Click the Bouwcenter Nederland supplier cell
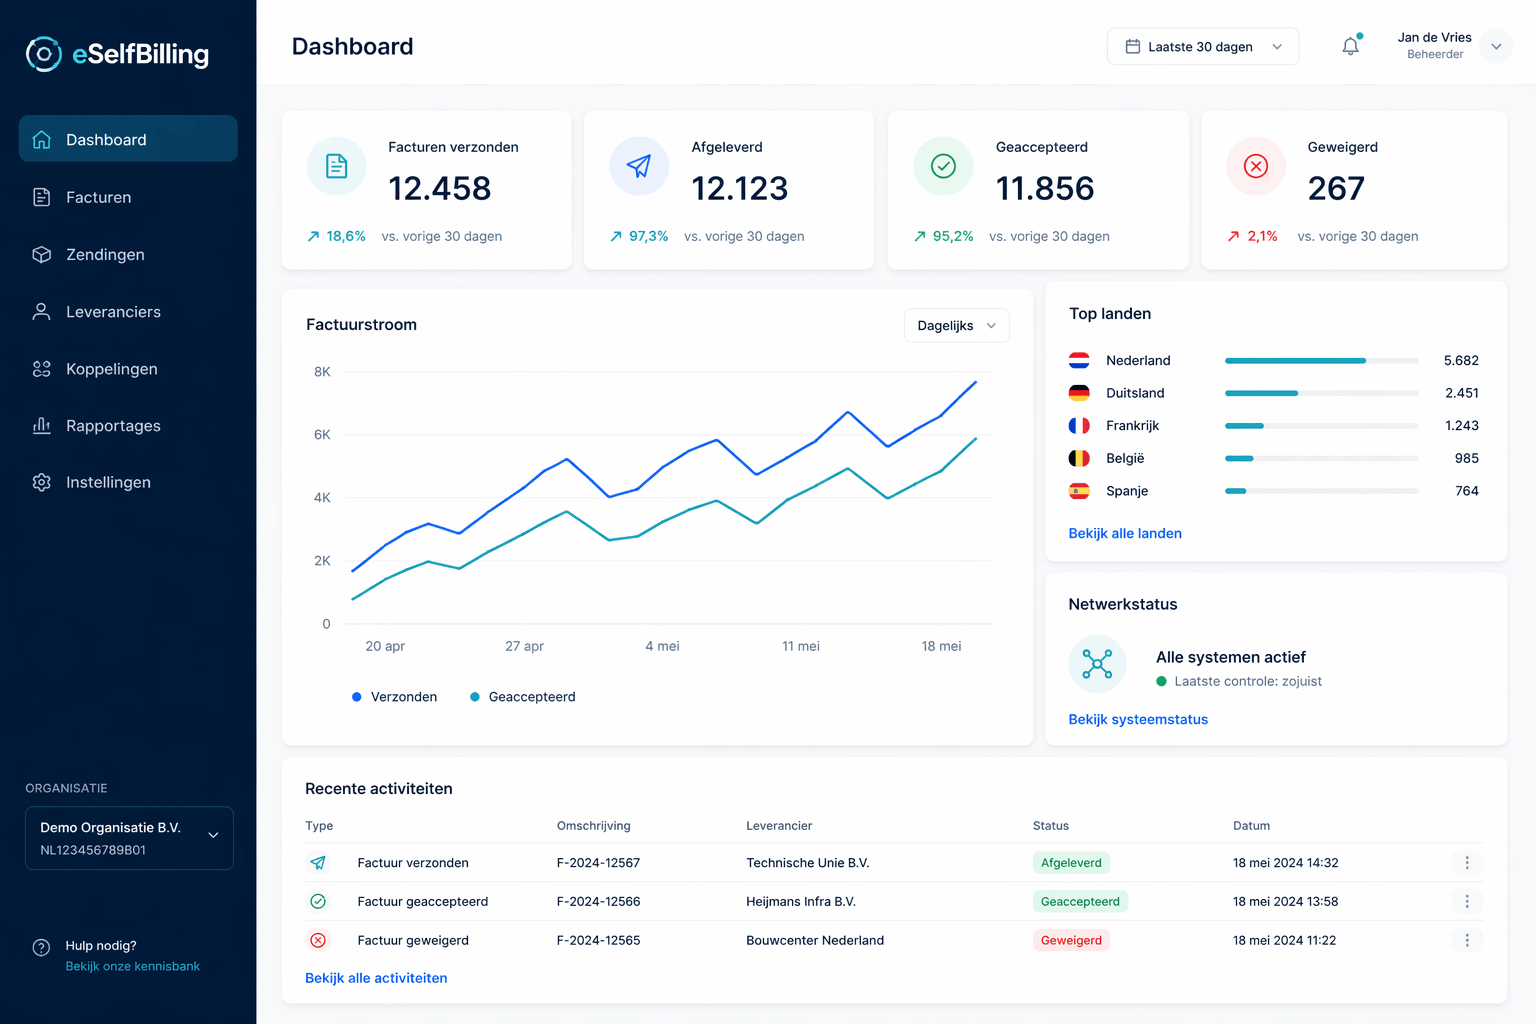Screen dimensions: 1536x1024 (815, 940)
